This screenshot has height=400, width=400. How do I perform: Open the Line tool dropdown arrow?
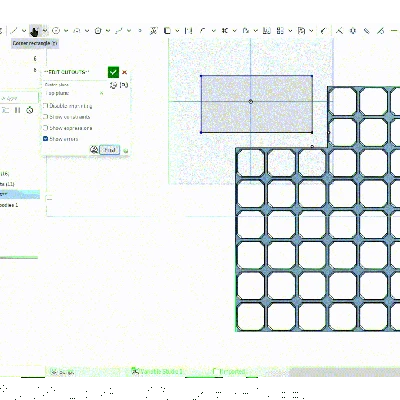(x=24, y=31)
